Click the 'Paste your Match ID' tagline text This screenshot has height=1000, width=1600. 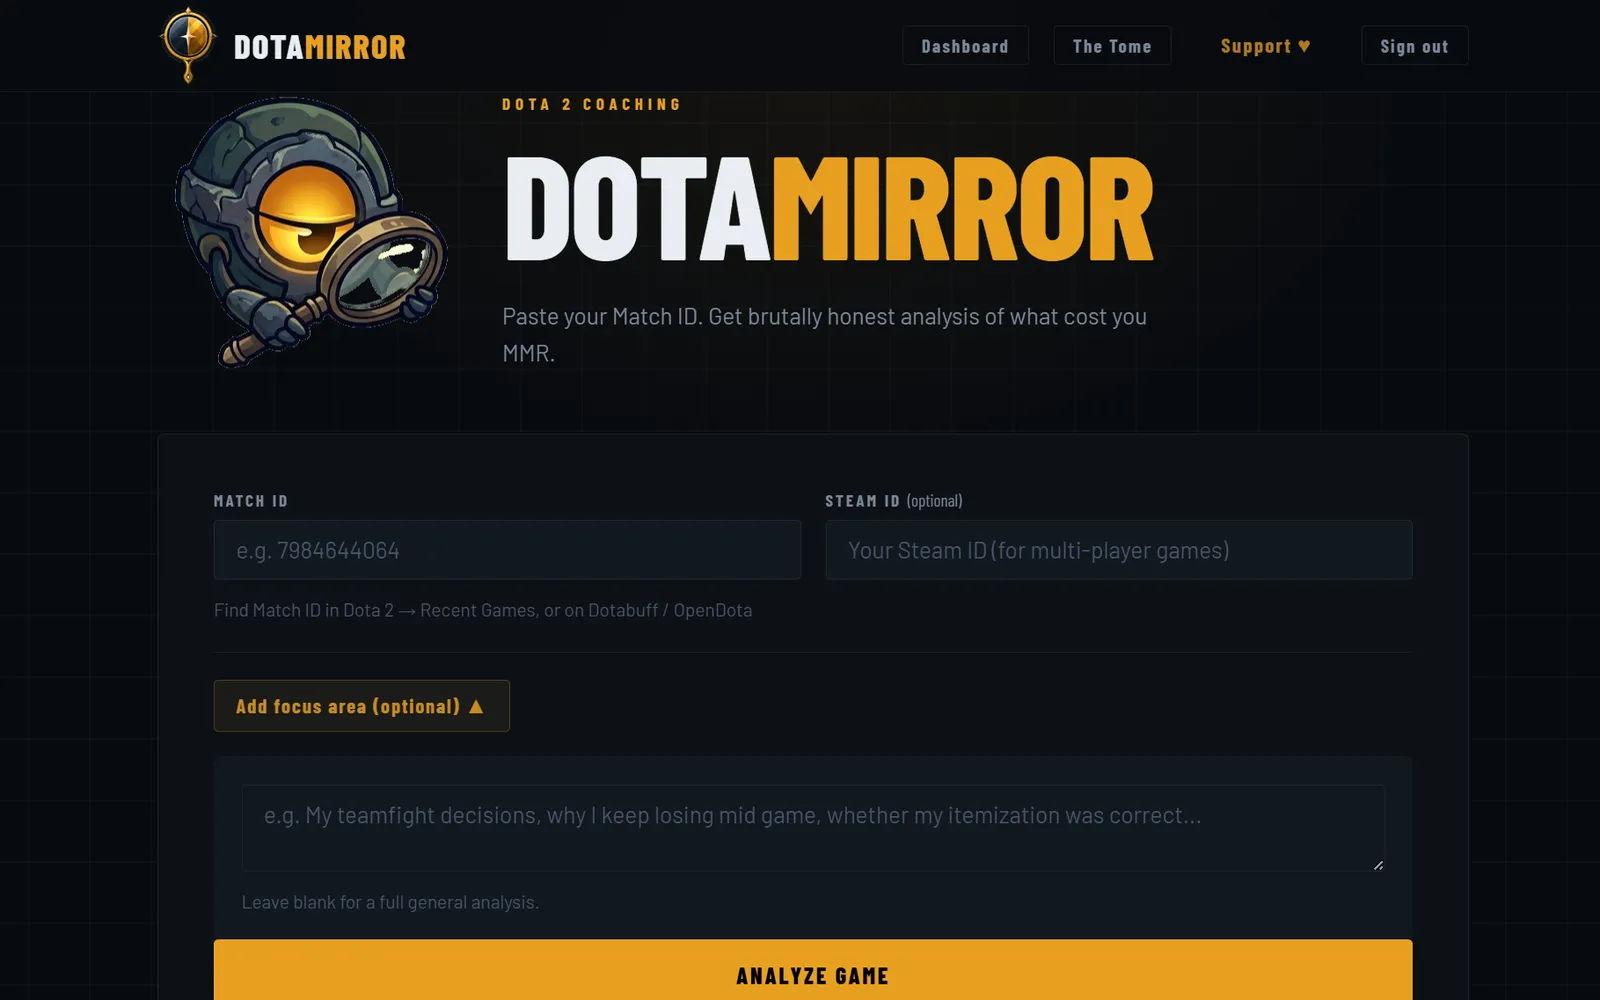tap(824, 334)
